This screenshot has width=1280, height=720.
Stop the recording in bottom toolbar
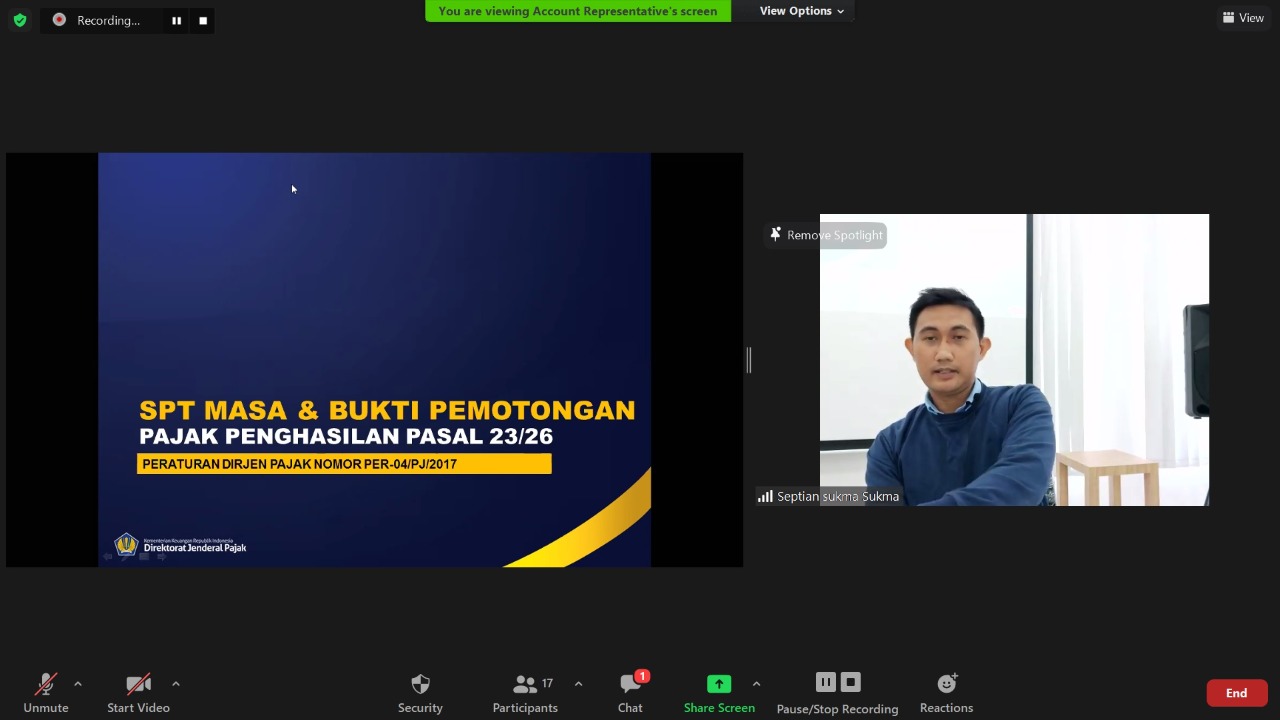click(x=851, y=682)
